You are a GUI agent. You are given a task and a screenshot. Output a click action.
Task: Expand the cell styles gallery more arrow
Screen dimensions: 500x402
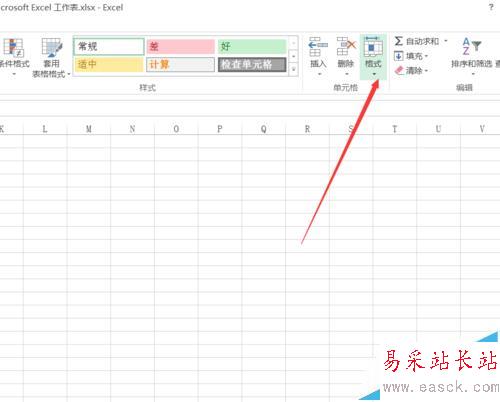coord(293,69)
